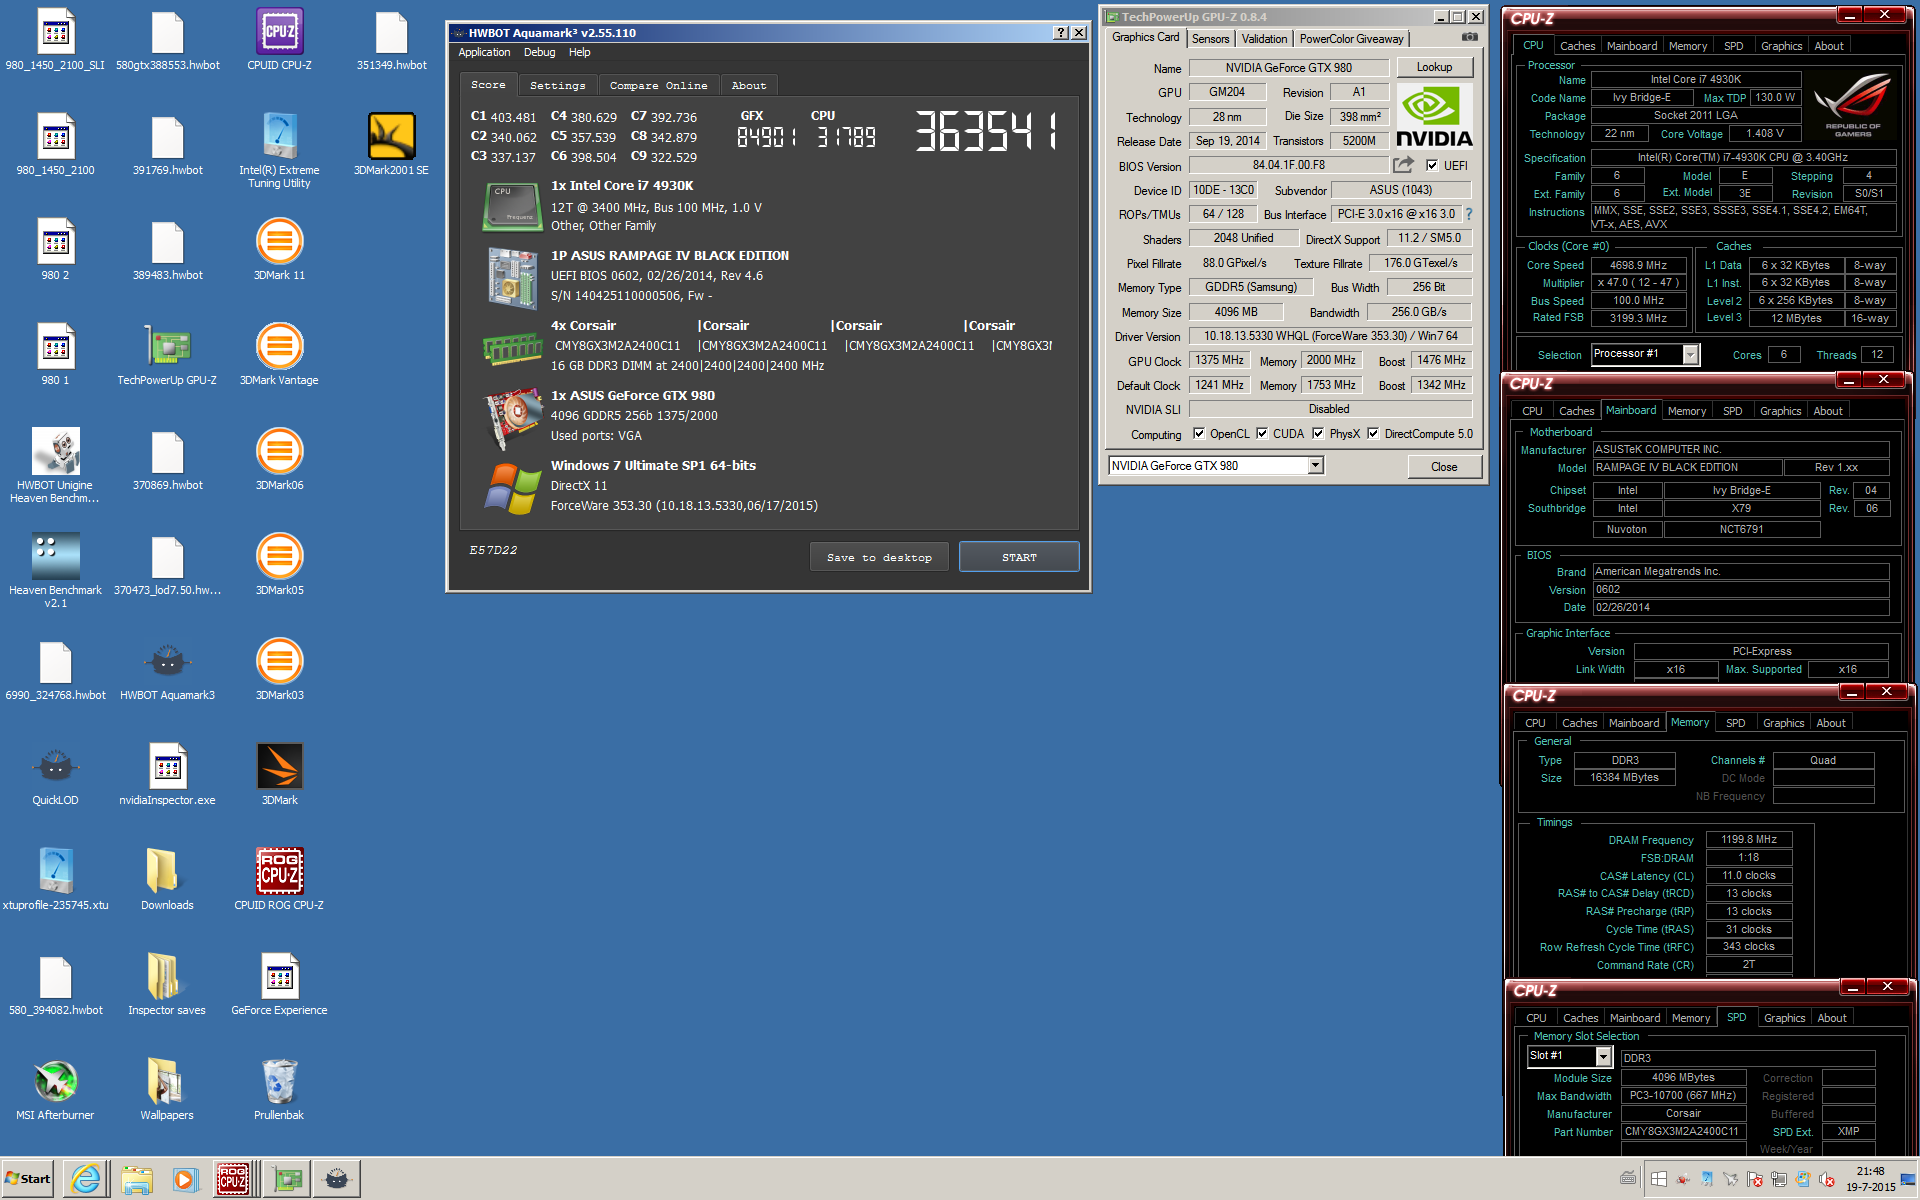Click NVIDIA logo in GPU-Z
Image resolution: width=1920 pixels, height=1200 pixels.
[x=1434, y=116]
